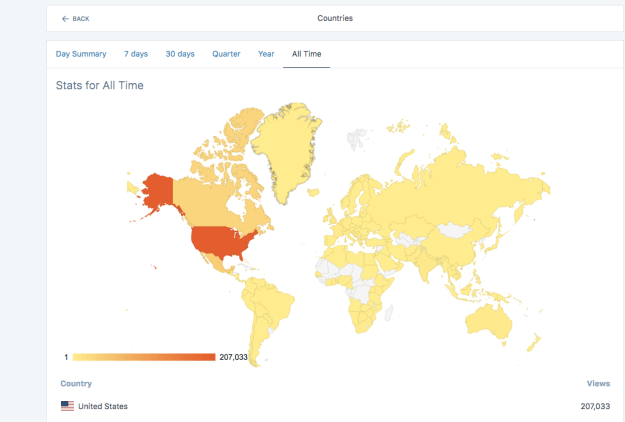Click the Country column header
625x422 pixels.
pos(76,383)
